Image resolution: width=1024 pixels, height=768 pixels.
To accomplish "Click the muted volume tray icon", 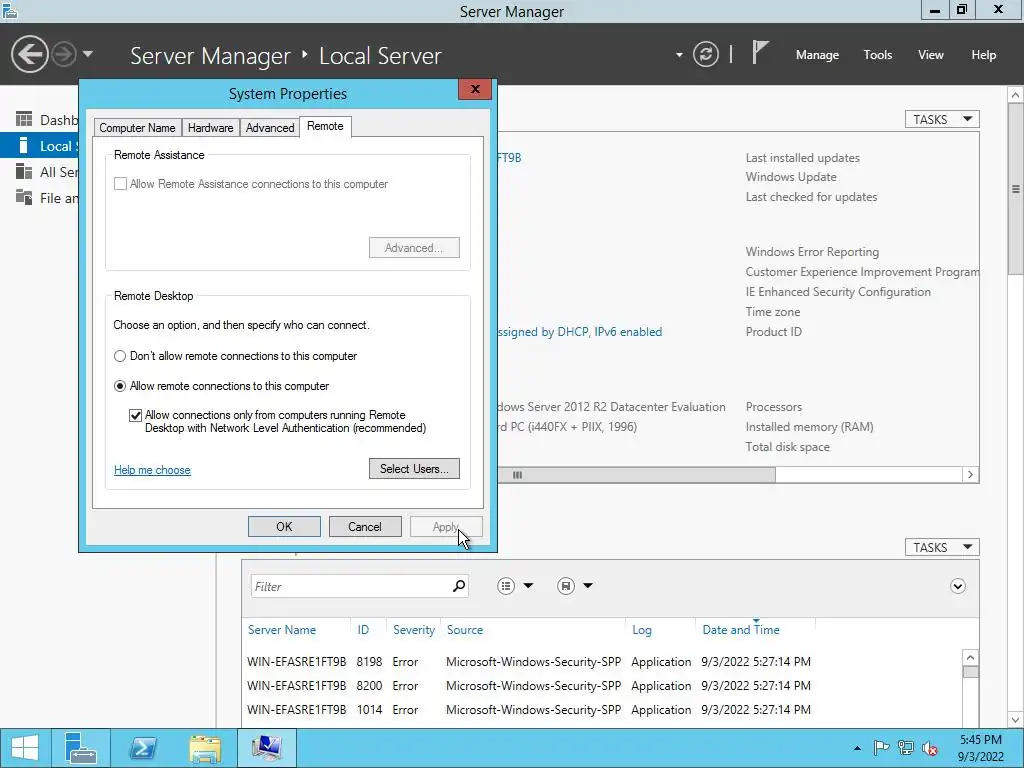I will [930, 748].
